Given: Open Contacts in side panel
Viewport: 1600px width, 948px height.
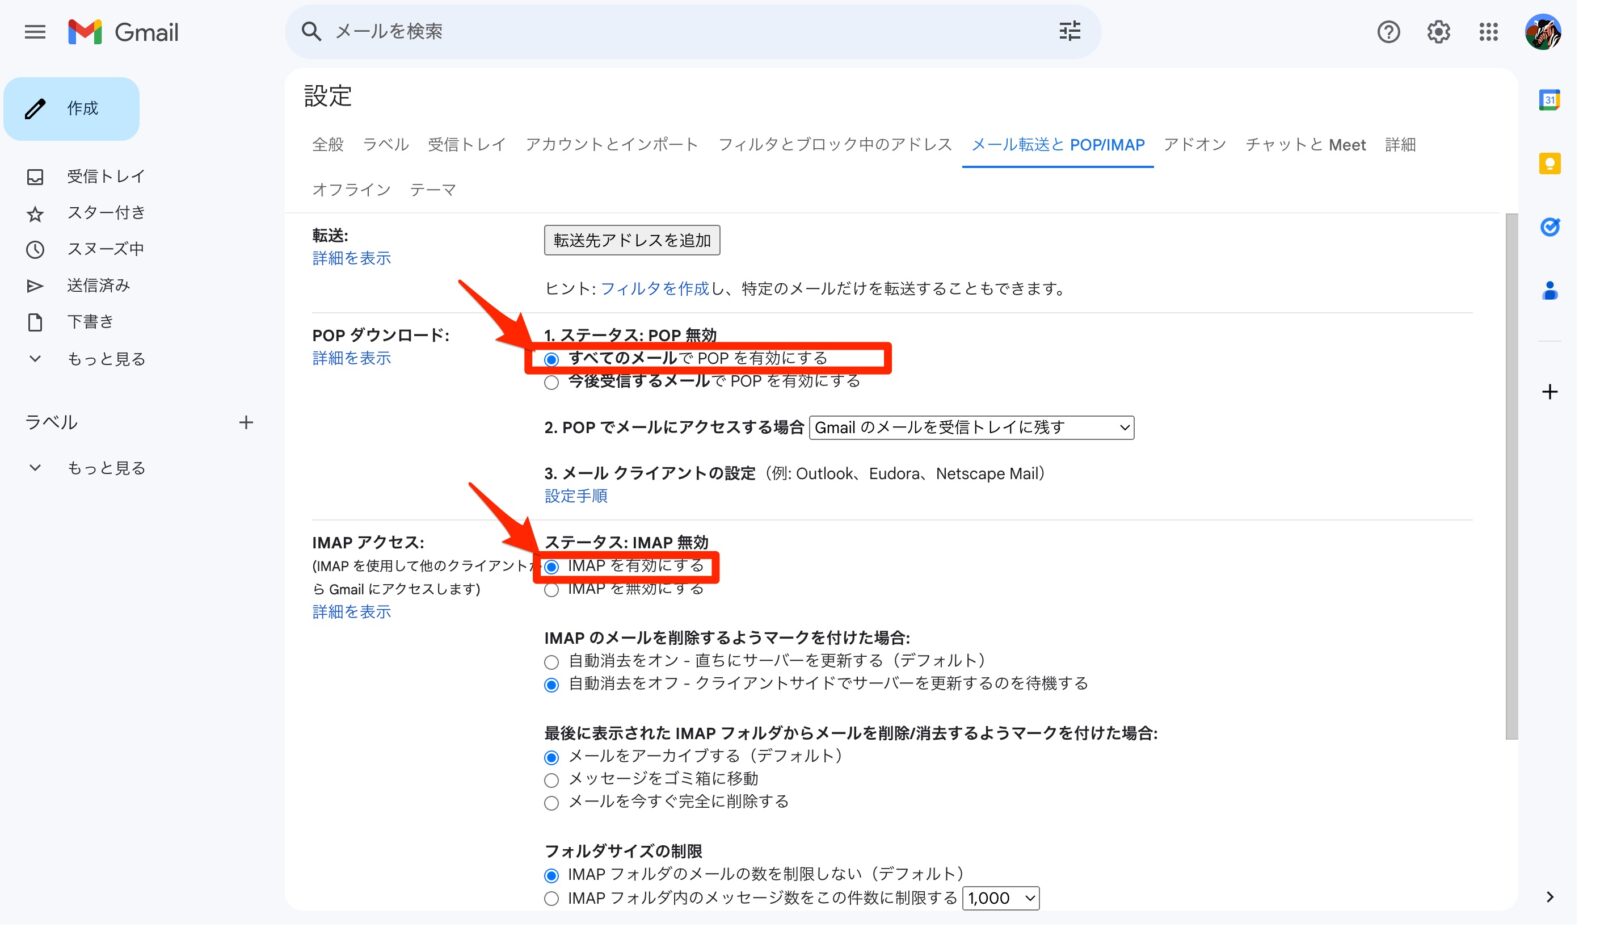Looking at the screenshot, I should pyautogui.click(x=1549, y=291).
